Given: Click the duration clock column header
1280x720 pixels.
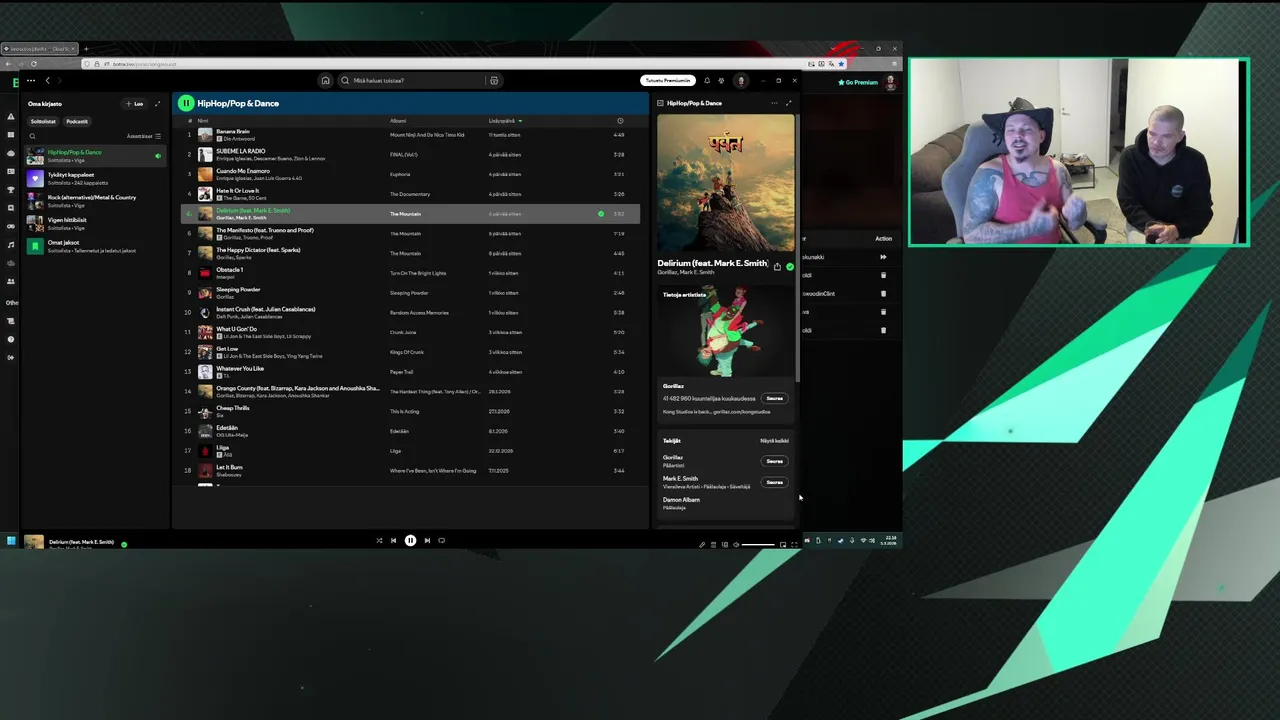Looking at the screenshot, I should tap(620, 121).
